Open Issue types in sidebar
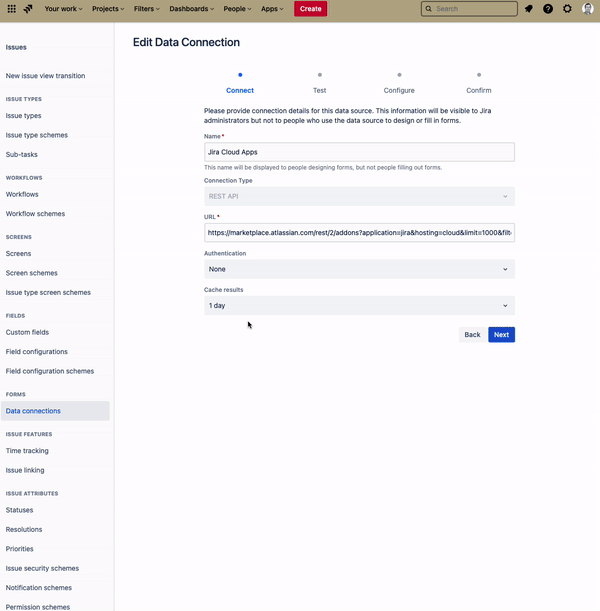This screenshot has width=600, height=611. pos(23,116)
